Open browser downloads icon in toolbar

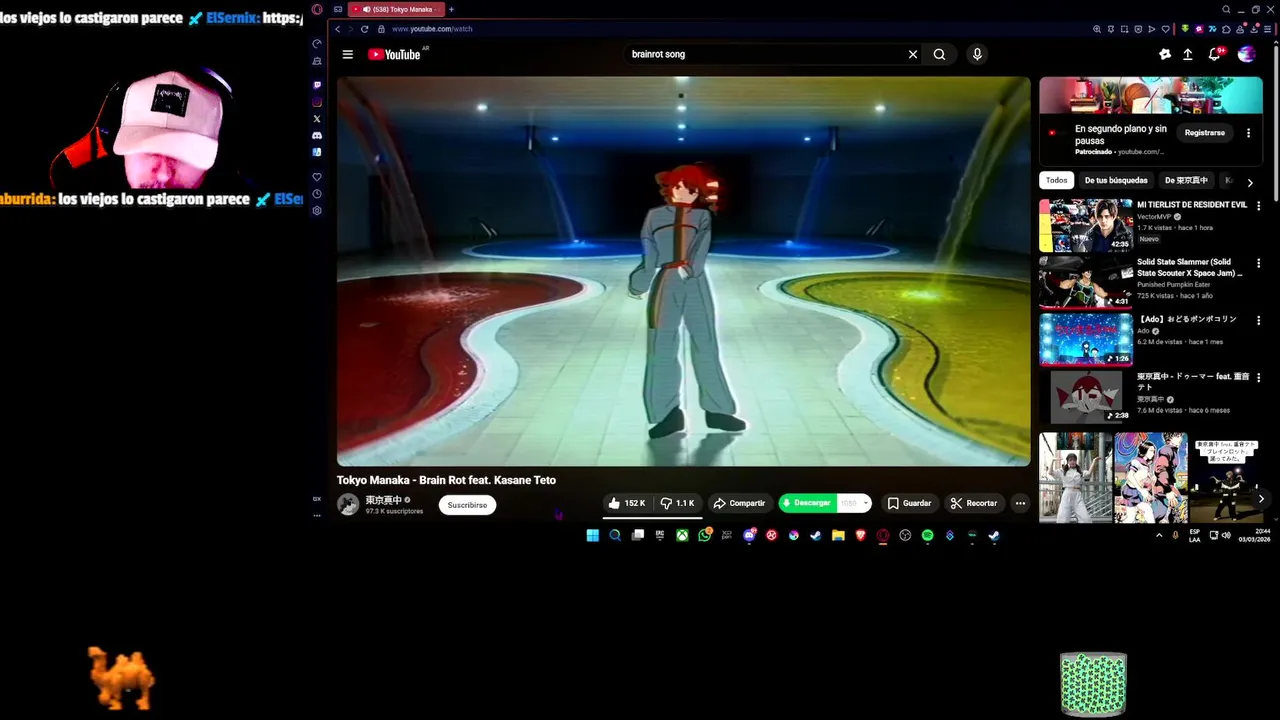pos(1254,29)
